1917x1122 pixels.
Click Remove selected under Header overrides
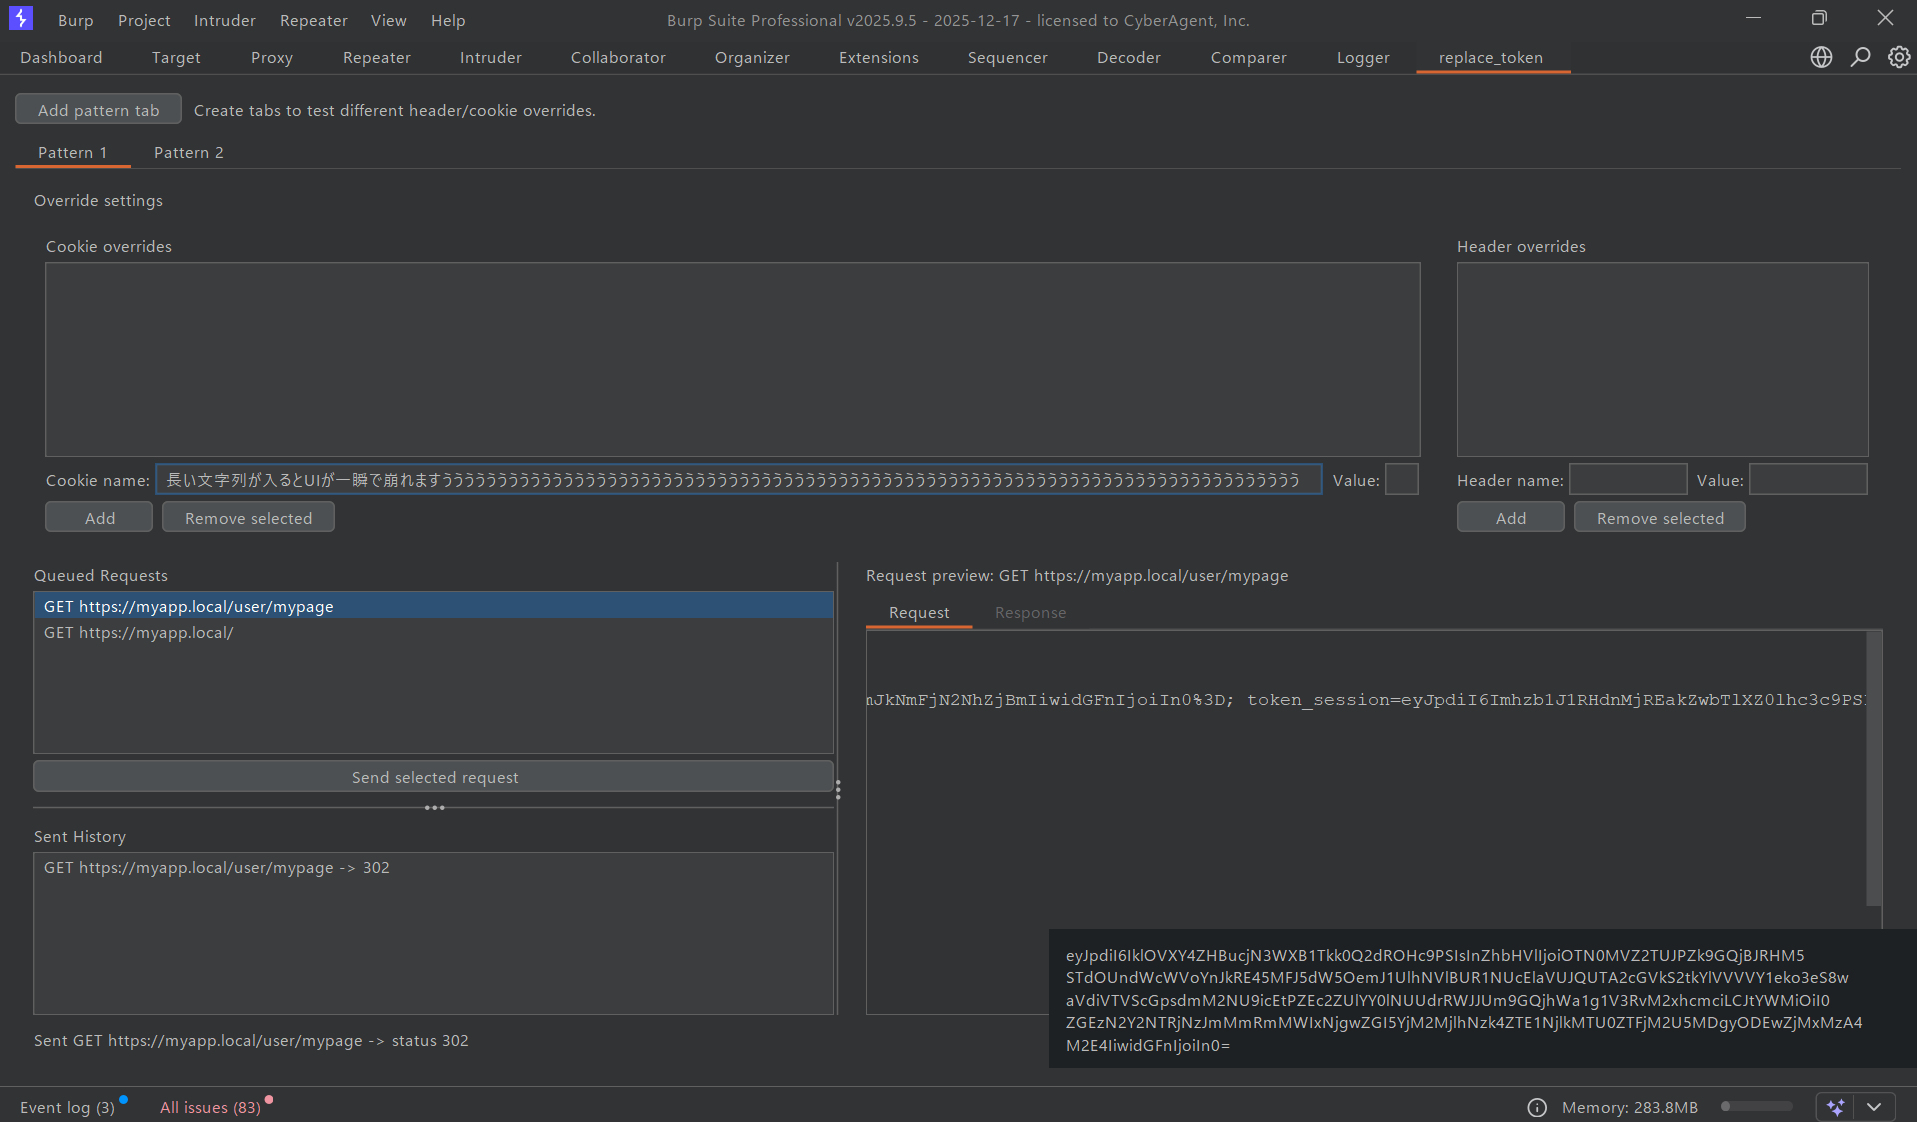point(1659,518)
